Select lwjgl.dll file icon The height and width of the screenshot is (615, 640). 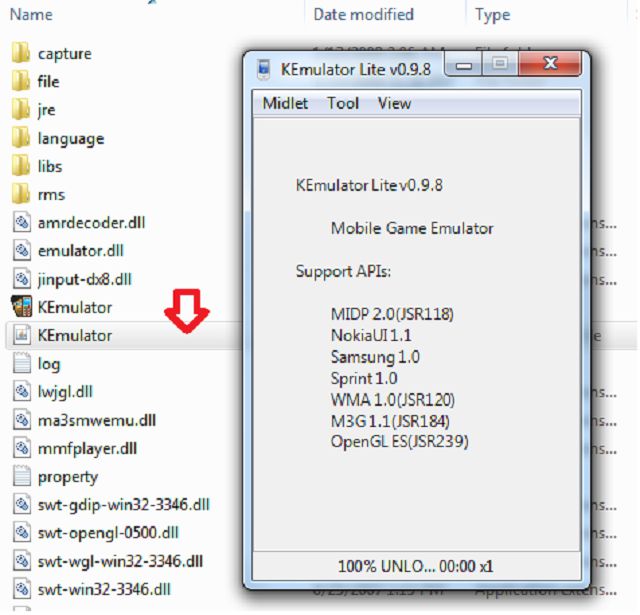coord(22,391)
